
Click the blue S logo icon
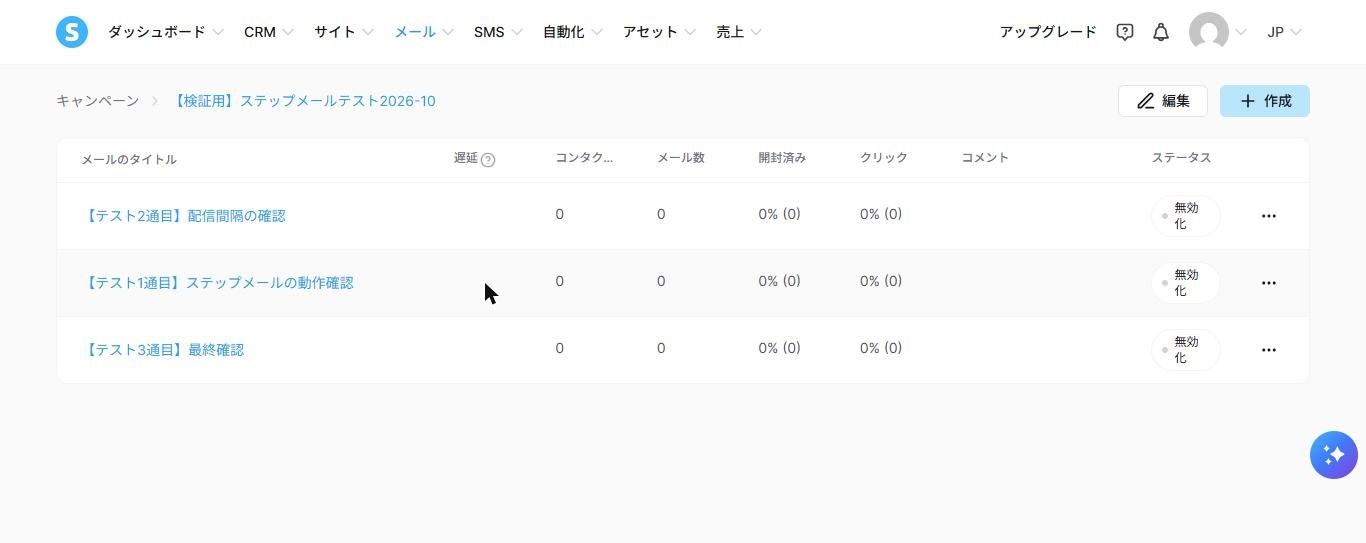click(72, 32)
